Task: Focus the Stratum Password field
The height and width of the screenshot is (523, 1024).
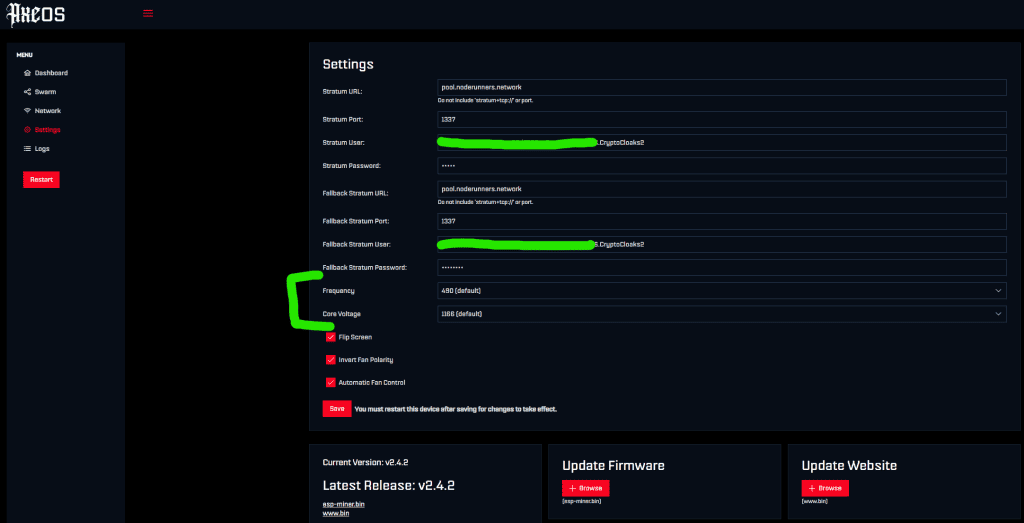Action: [x=722, y=166]
